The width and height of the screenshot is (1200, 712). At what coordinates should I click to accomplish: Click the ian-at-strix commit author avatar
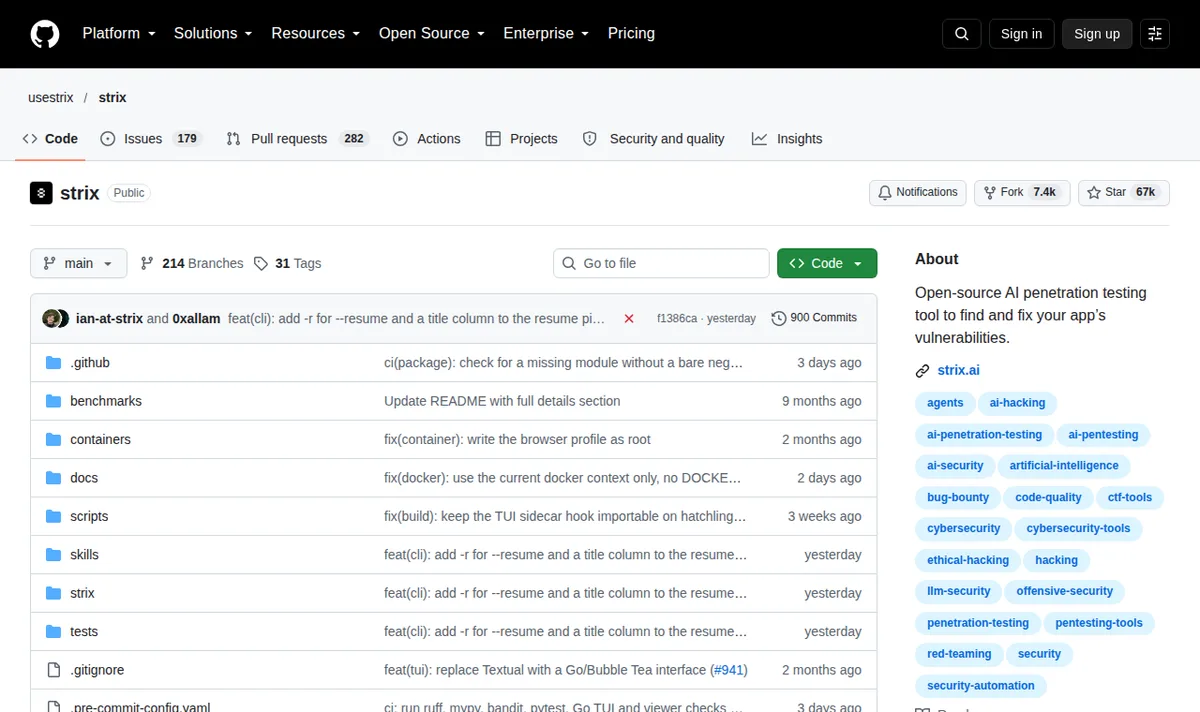click(x=51, y=318)
